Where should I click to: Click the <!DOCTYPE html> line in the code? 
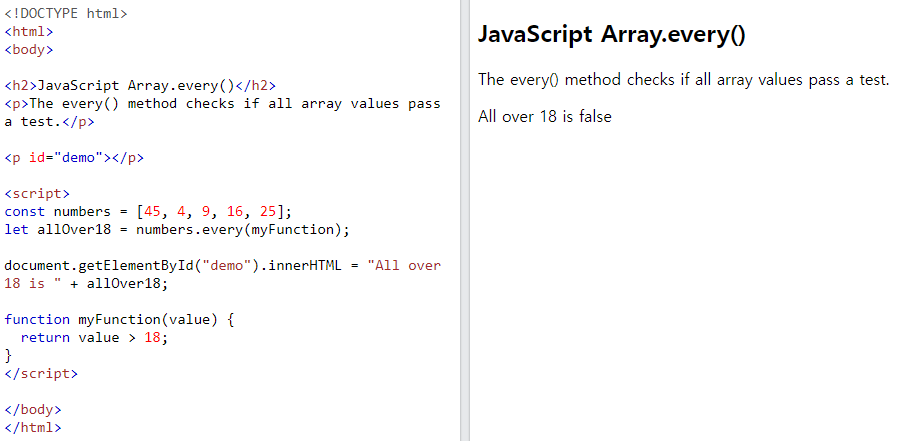(x=66, y=13)
